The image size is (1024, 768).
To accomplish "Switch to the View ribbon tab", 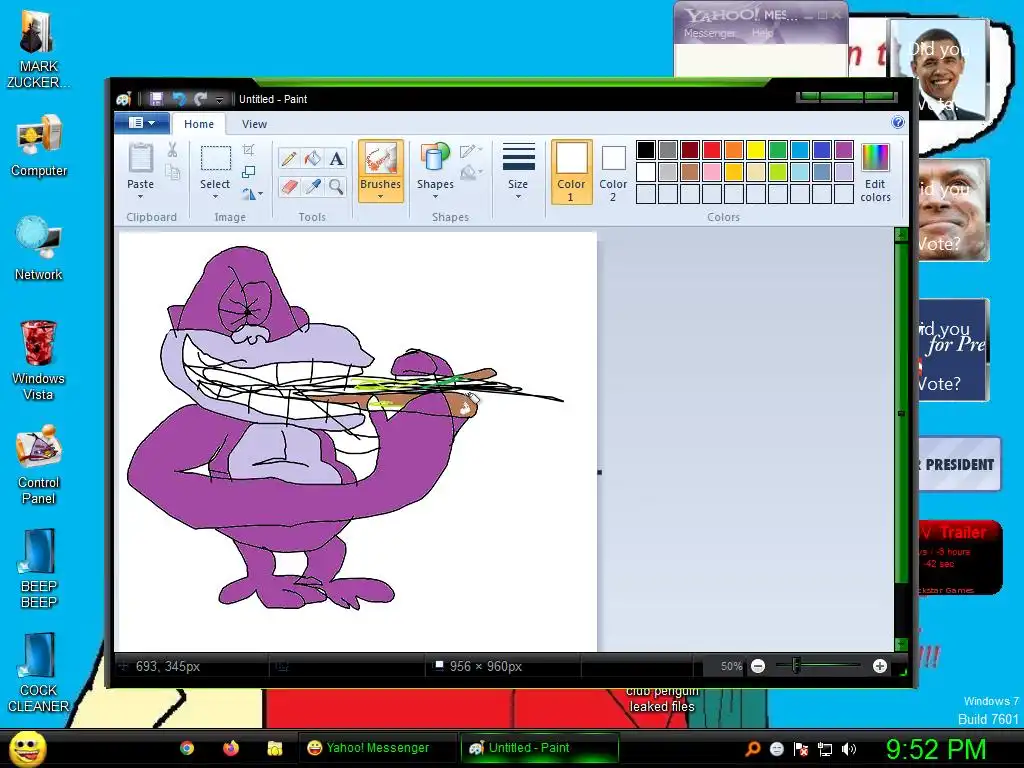I will pyautogui.click(x=254, y=124).
